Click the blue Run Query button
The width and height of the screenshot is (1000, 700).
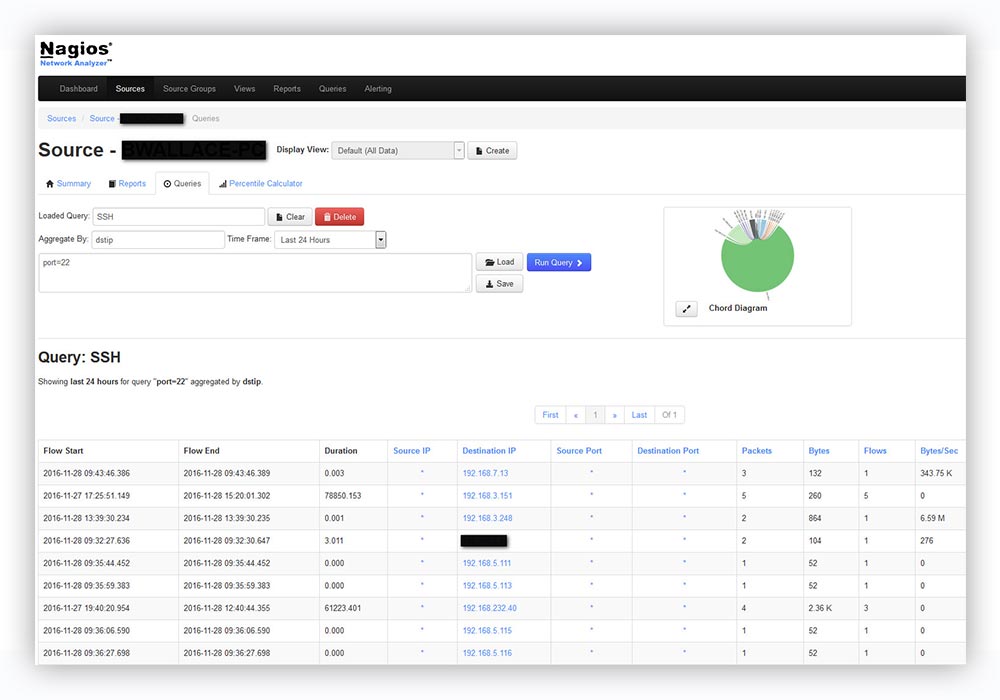tap(559, 262)
